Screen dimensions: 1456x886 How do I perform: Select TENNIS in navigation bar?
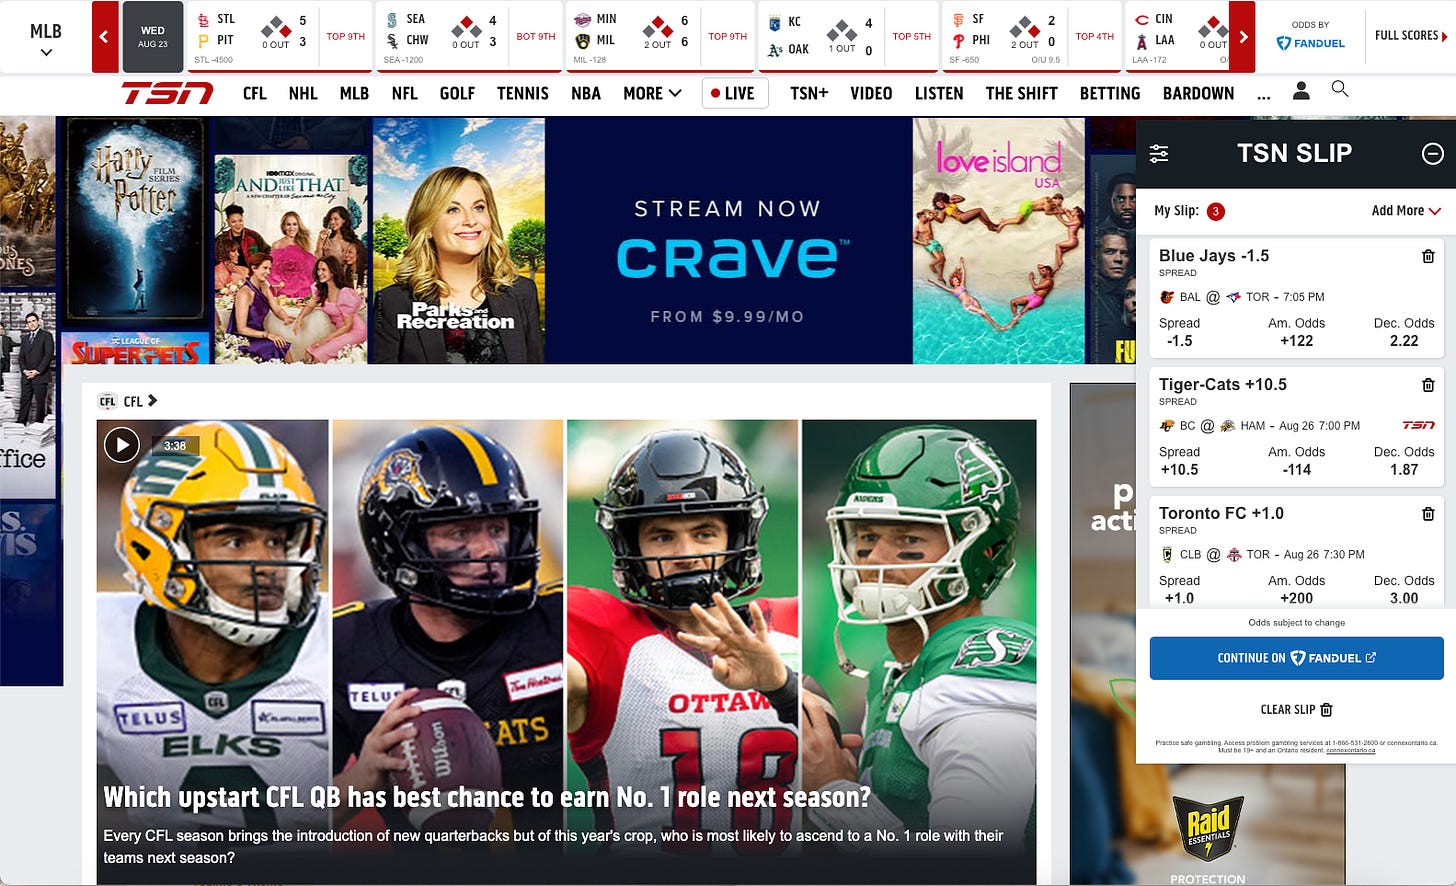pos(523,93)
